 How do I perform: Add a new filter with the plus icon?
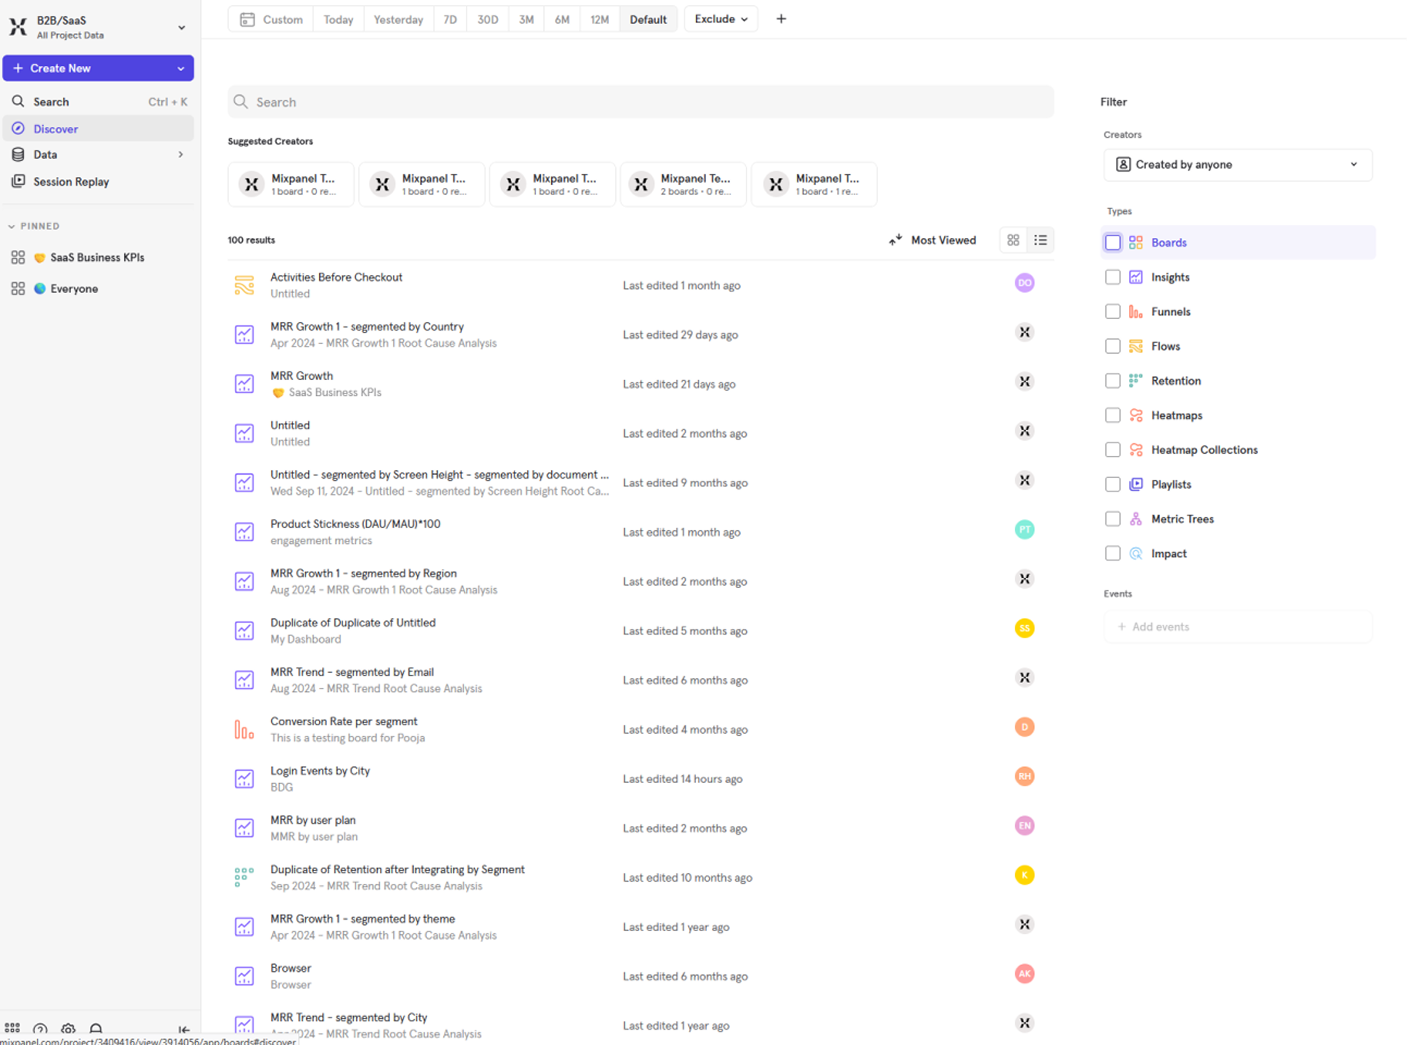pyautogui.click(x=781, y=19)
